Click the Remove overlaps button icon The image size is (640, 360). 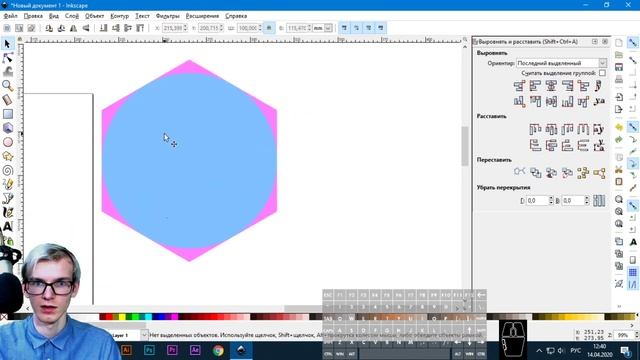599,200
